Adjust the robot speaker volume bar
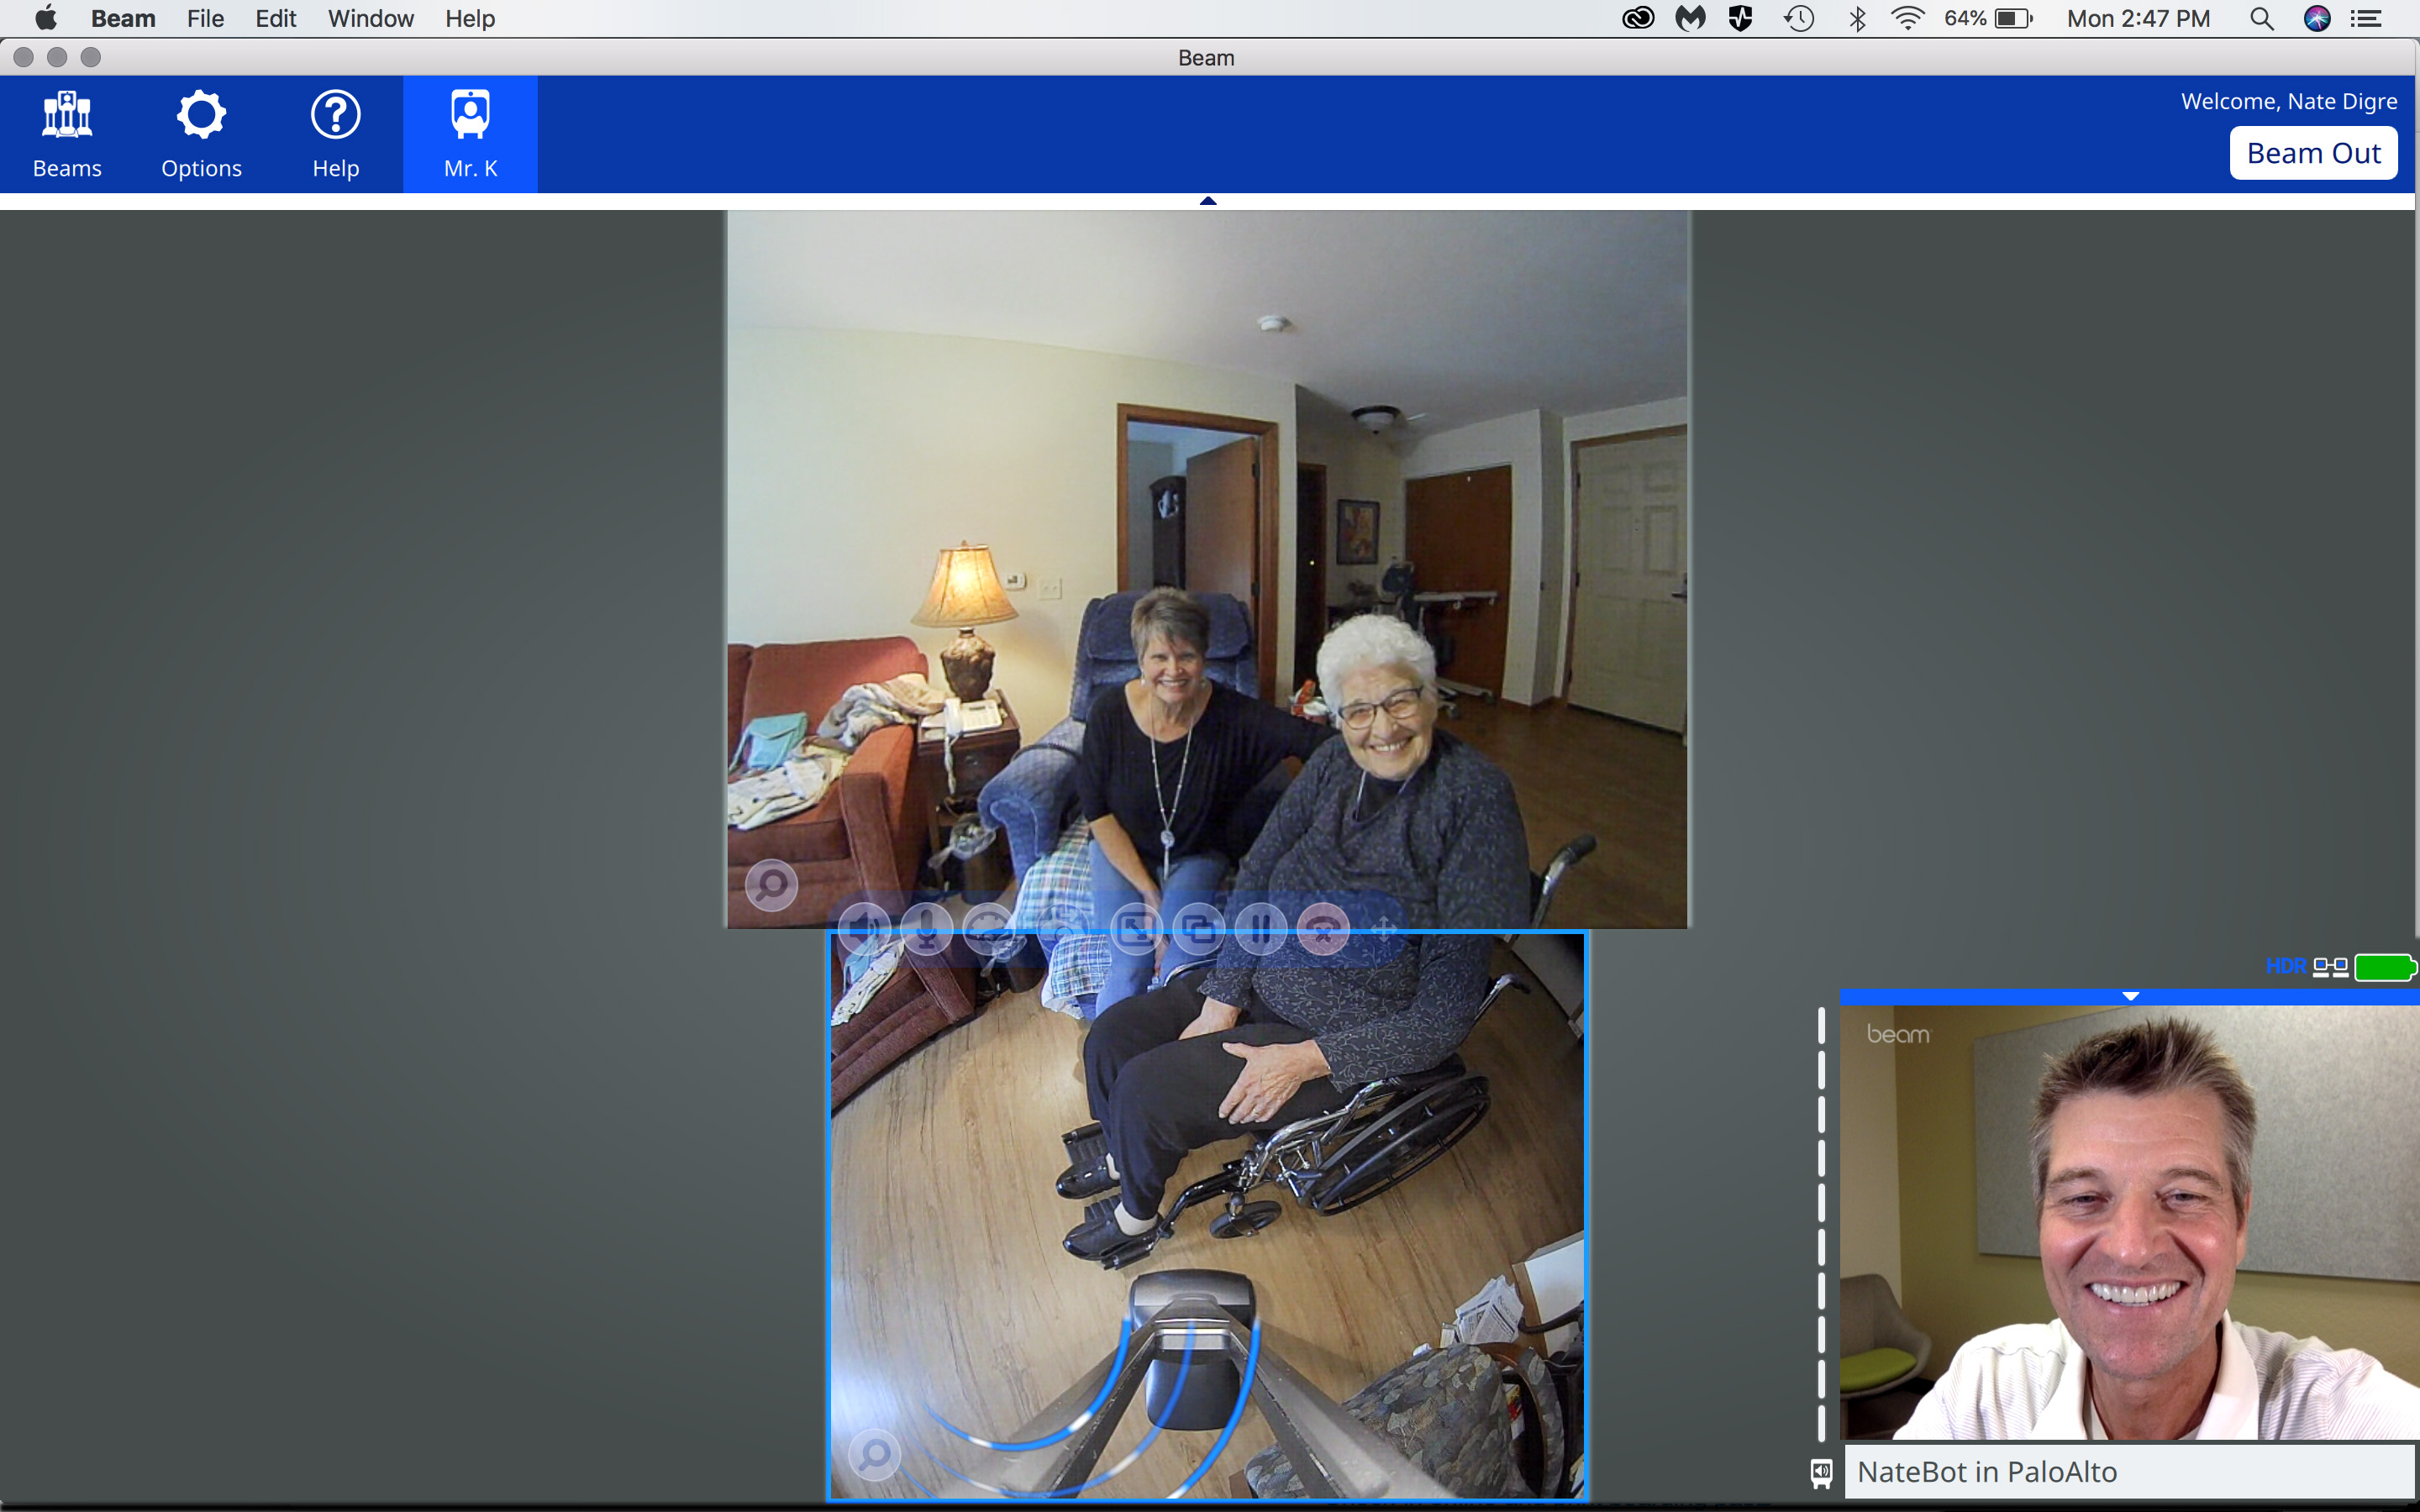2420x1512 pixels. click(x=1821, y=1224)
